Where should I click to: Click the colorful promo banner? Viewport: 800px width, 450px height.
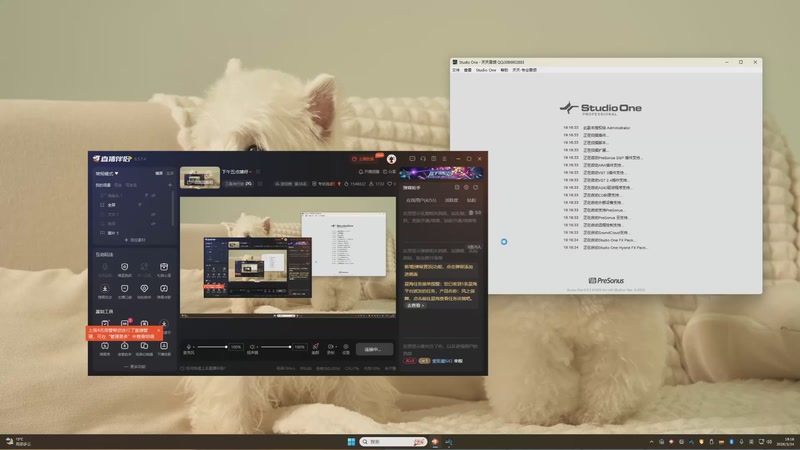point(441,173)
